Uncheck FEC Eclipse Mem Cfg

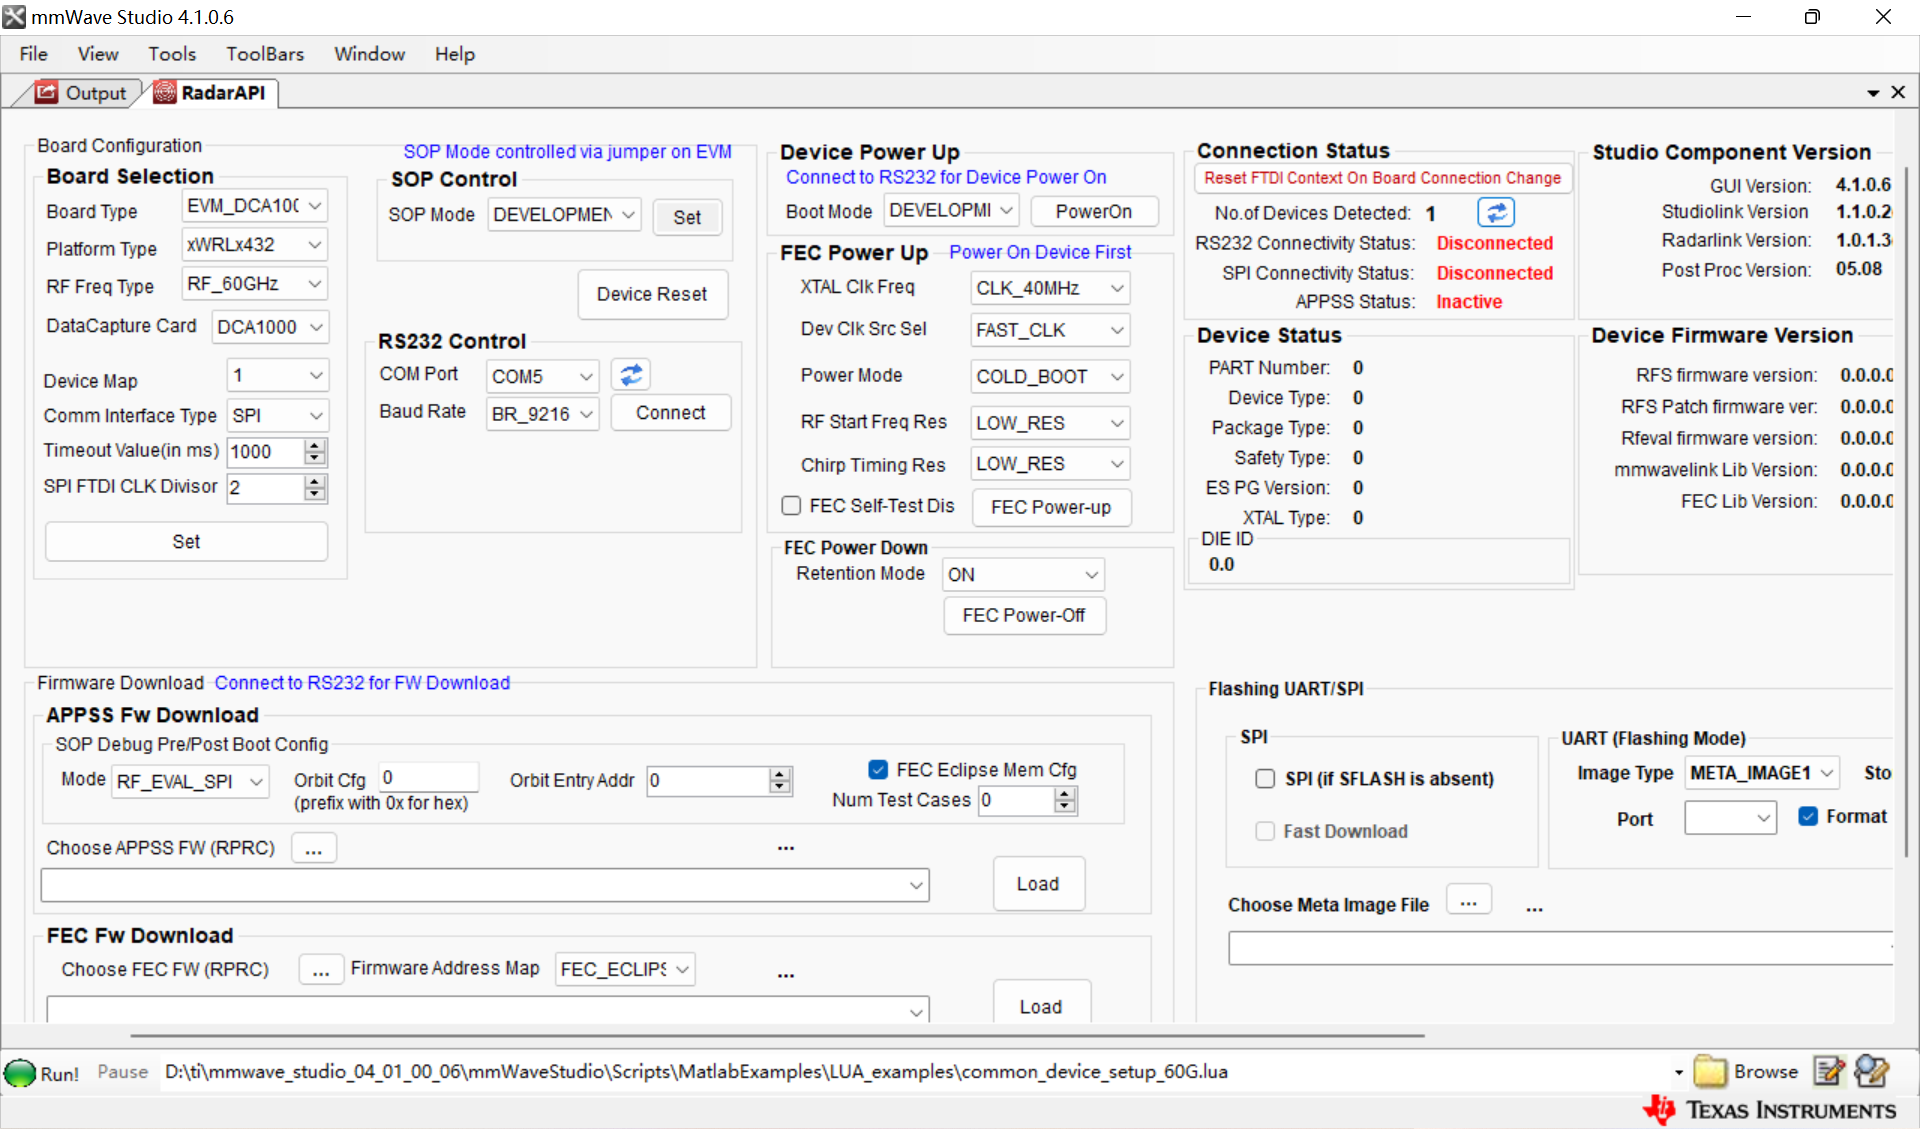tap(878, 769)
